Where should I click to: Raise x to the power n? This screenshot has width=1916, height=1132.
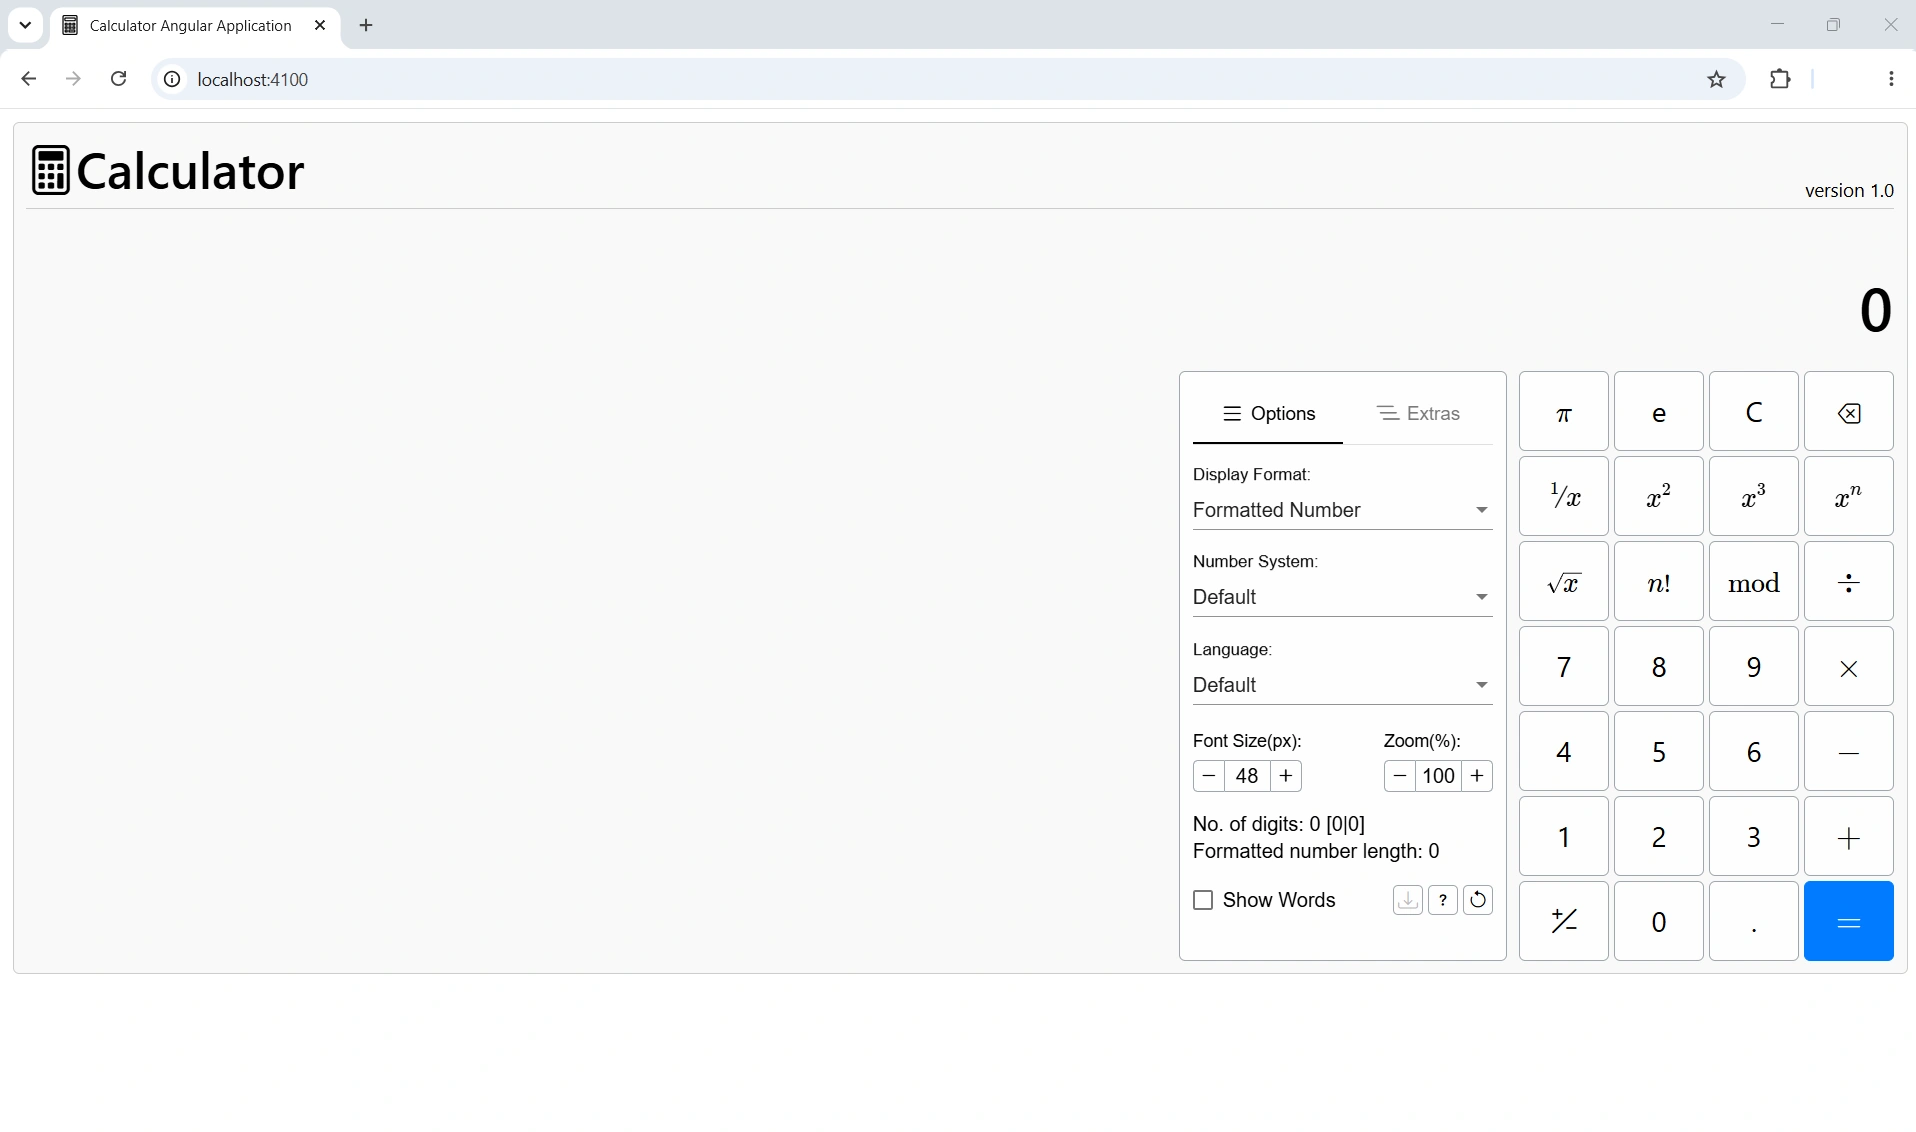1848,497
